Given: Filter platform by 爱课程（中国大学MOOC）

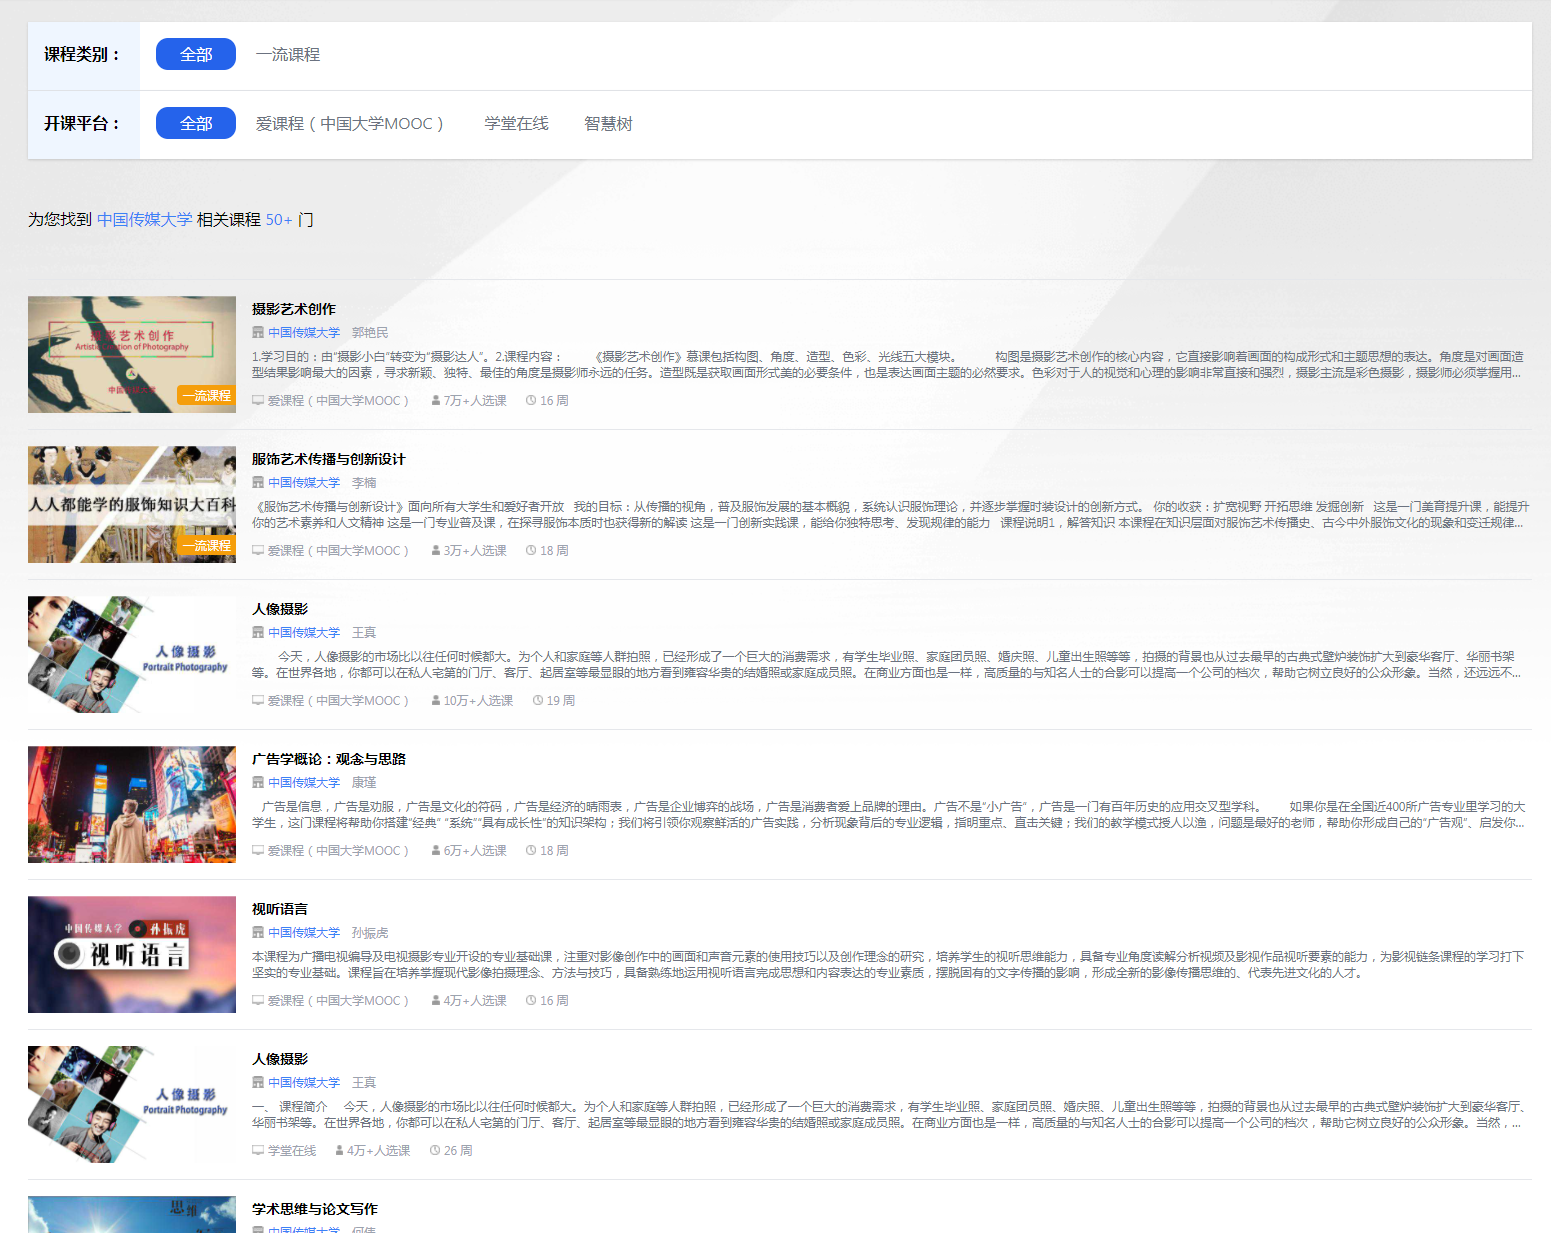Looking at the screenshot, I should tap(349, 123).
